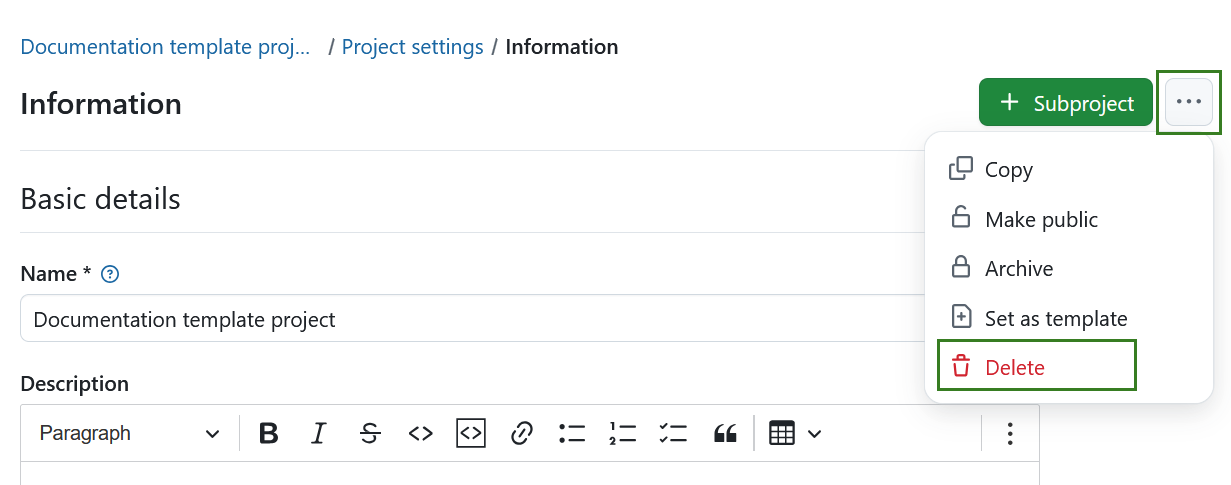
Task: Insert a code block
Action: coord(471,433)
